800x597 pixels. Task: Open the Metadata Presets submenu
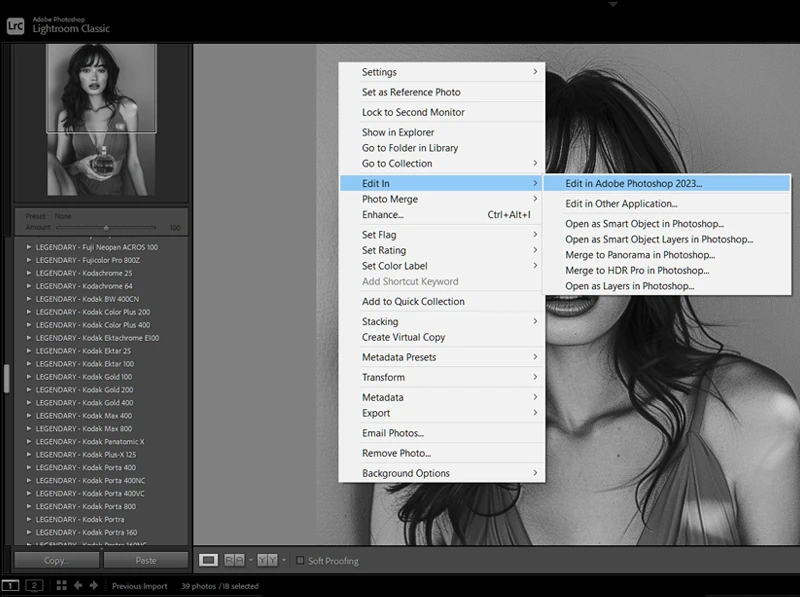[442, 357]
